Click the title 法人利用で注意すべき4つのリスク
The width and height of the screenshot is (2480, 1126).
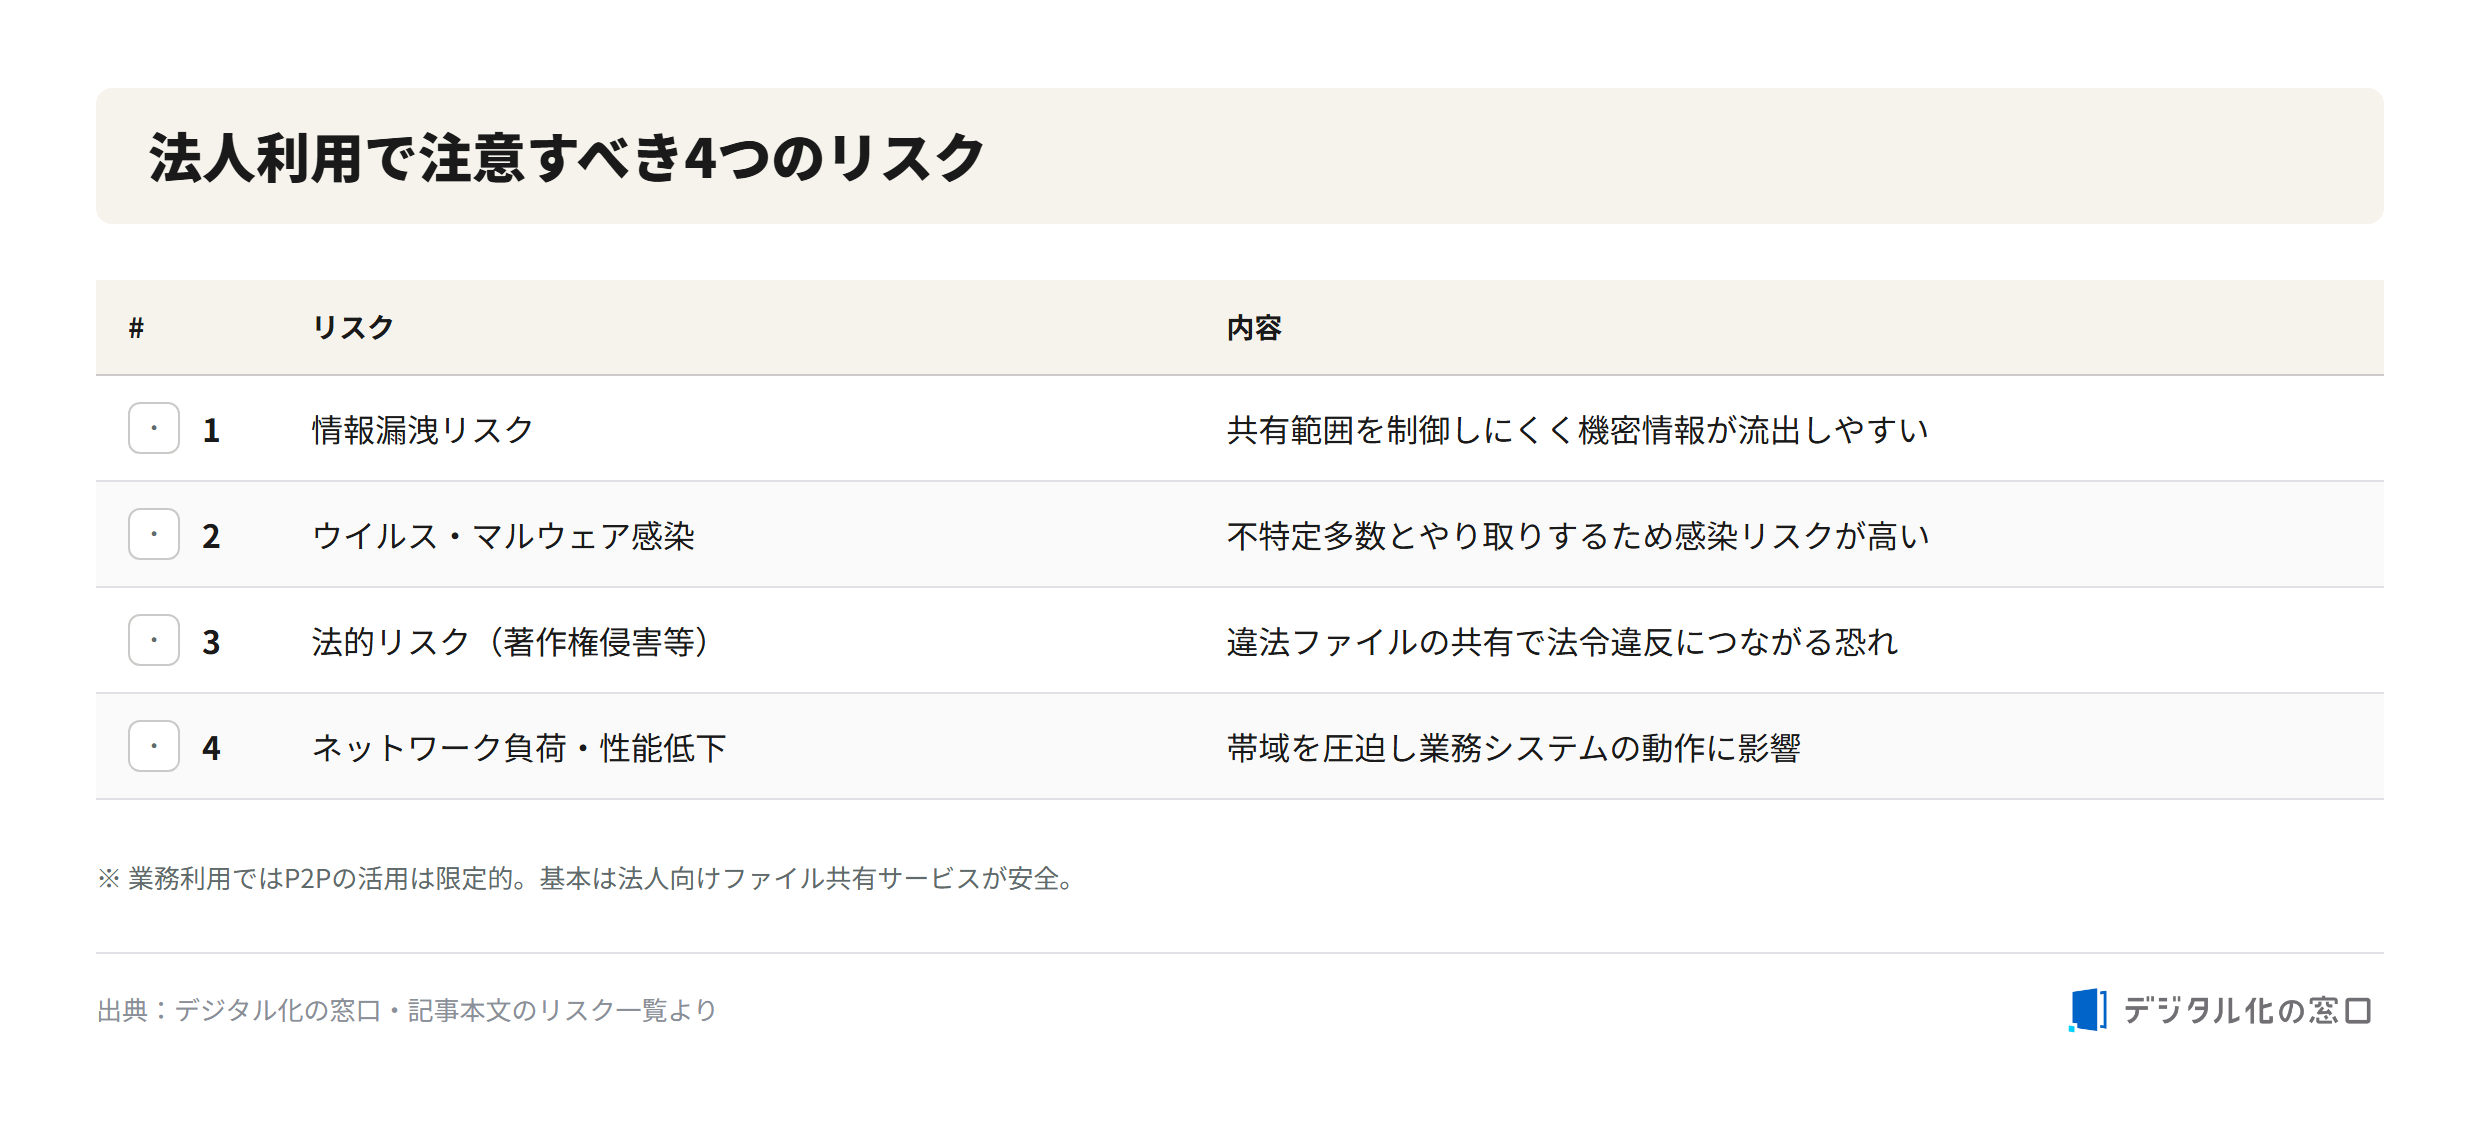tap(567, 158)
